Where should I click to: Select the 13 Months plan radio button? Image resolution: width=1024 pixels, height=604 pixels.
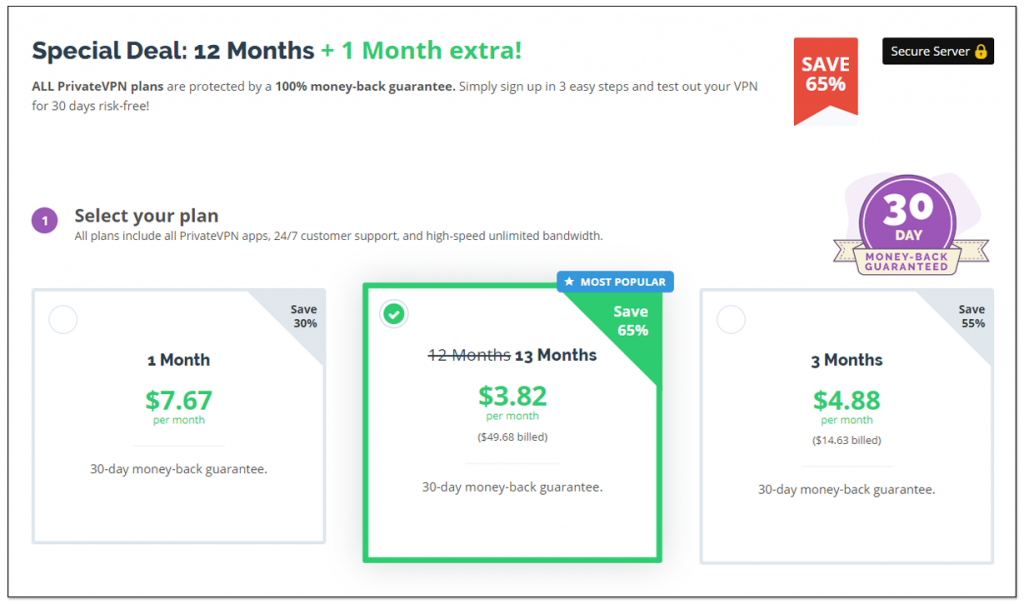pos(395,314)
